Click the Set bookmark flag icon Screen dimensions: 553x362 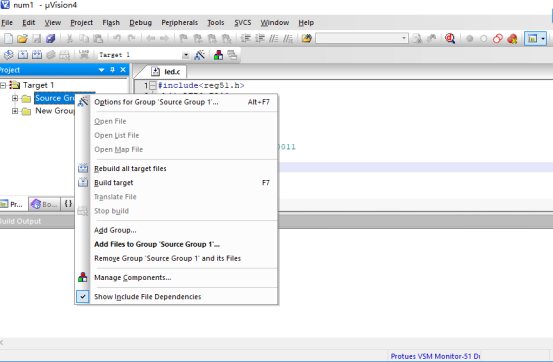(x=183, y=38)
